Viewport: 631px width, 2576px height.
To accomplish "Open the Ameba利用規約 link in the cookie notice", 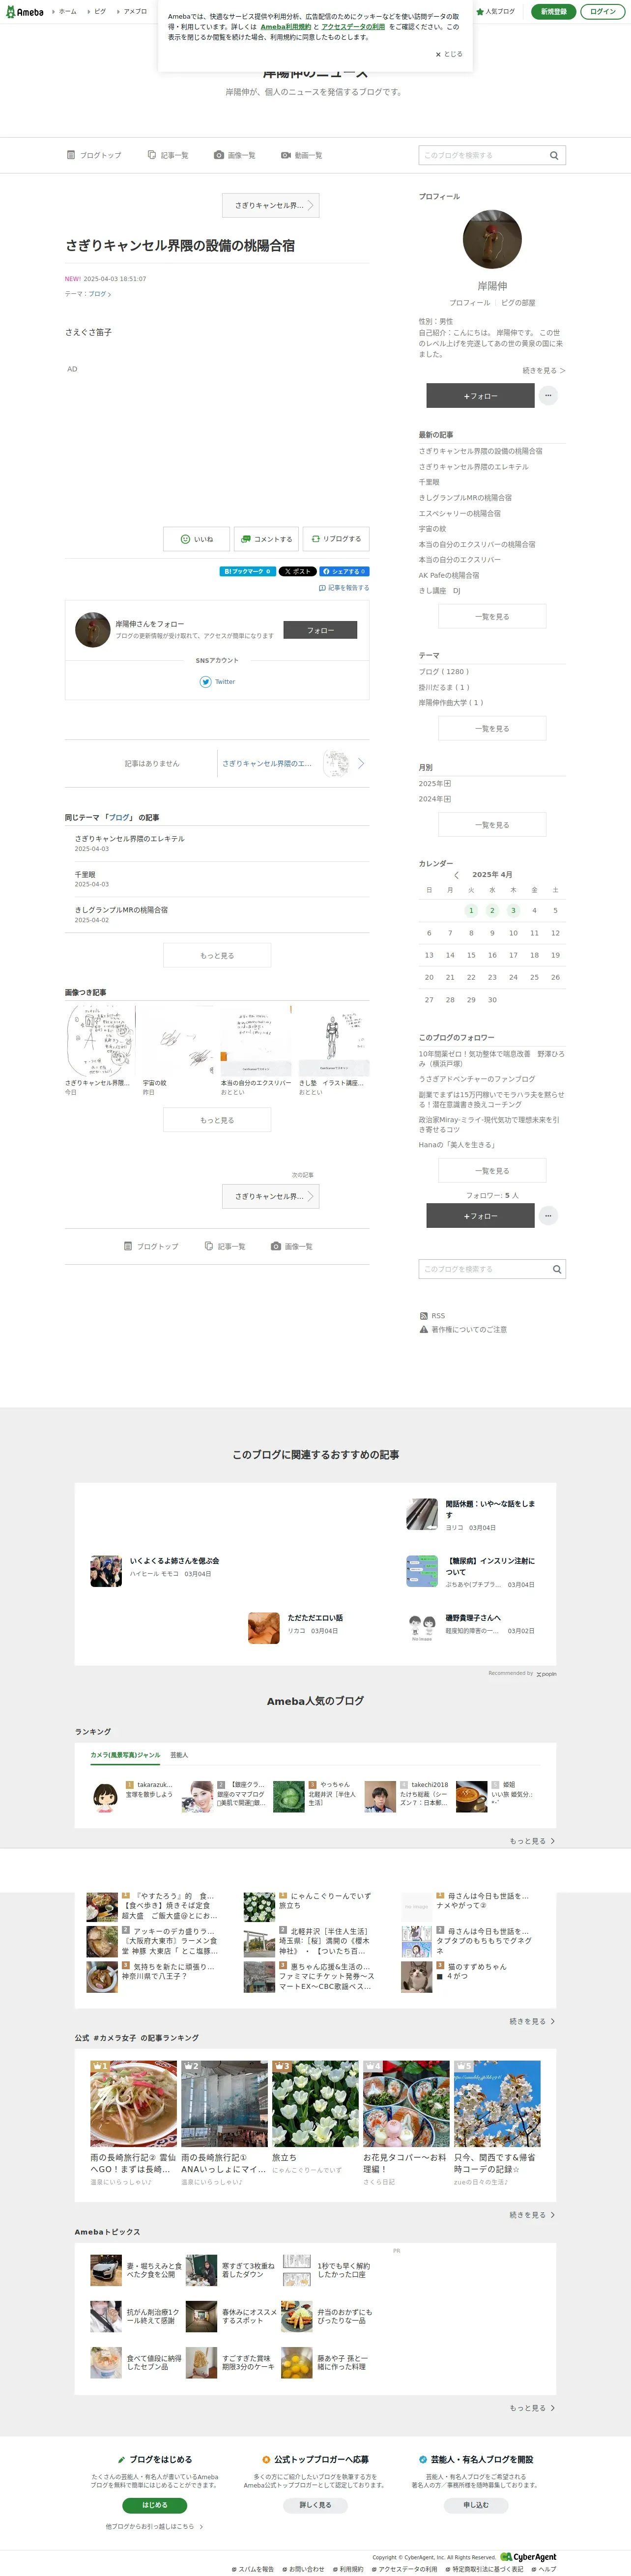I will pos(286,27).
